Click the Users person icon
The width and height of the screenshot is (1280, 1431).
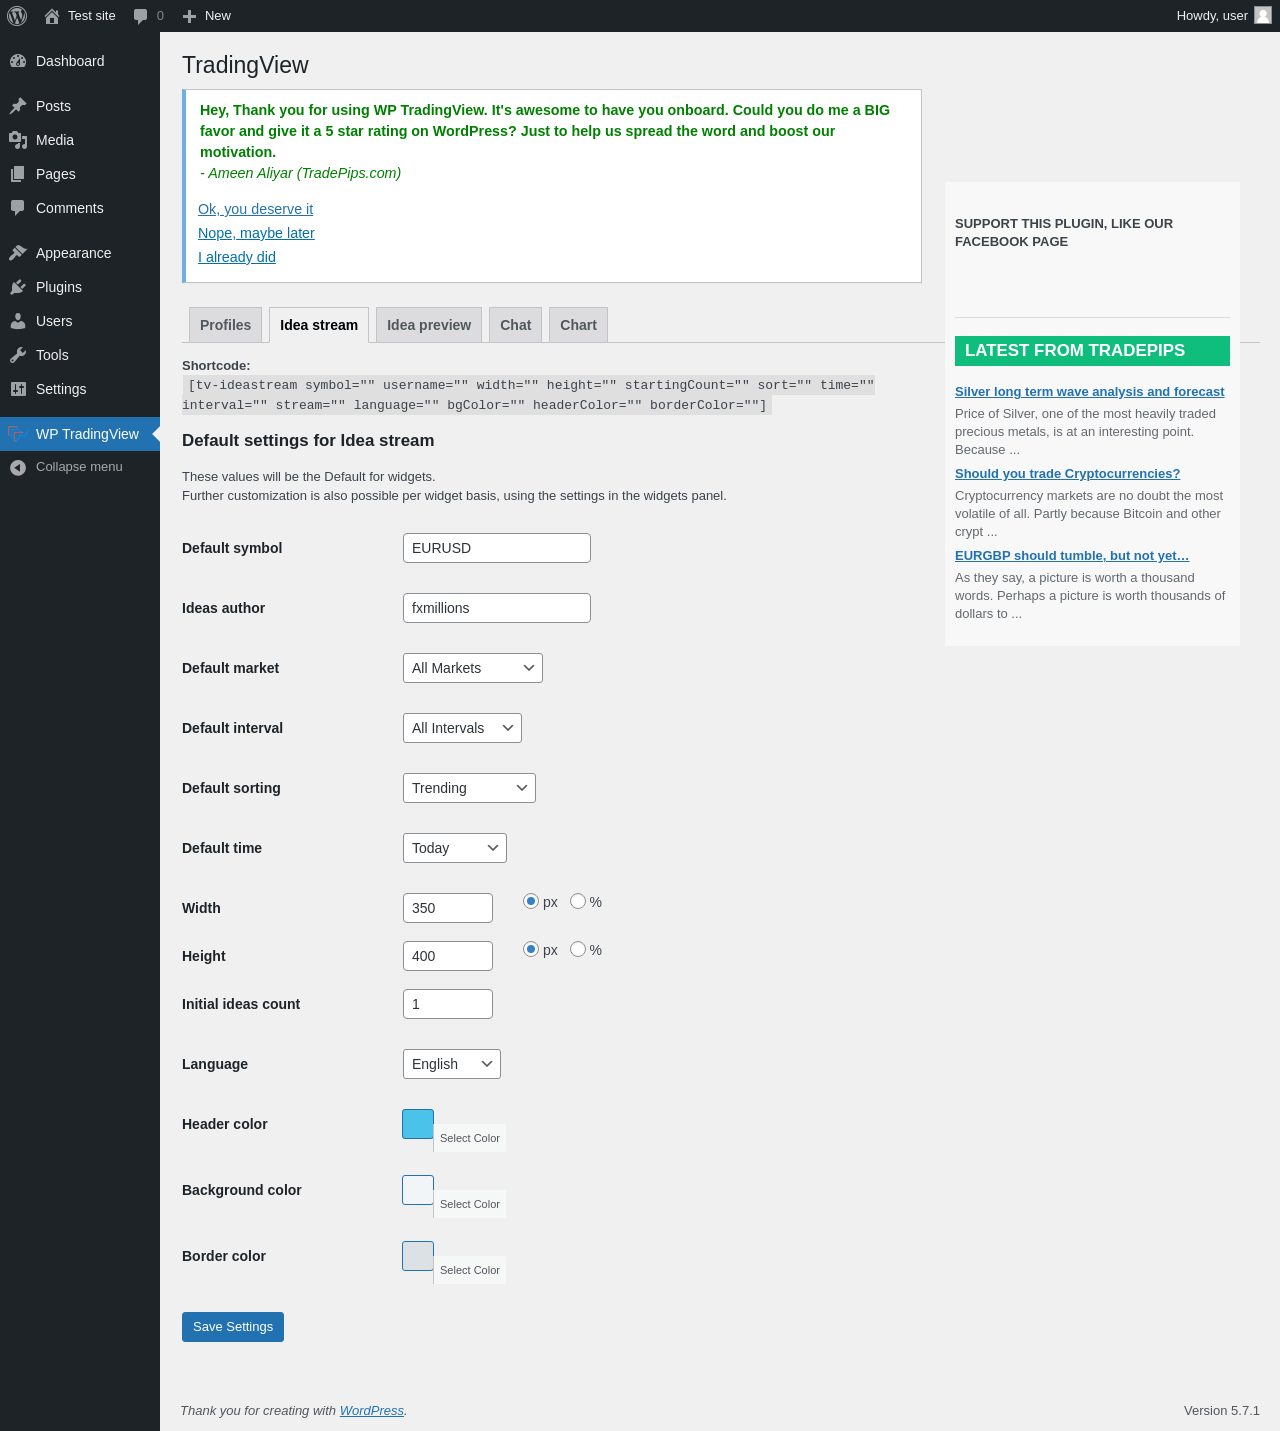(x=18, y=321)
